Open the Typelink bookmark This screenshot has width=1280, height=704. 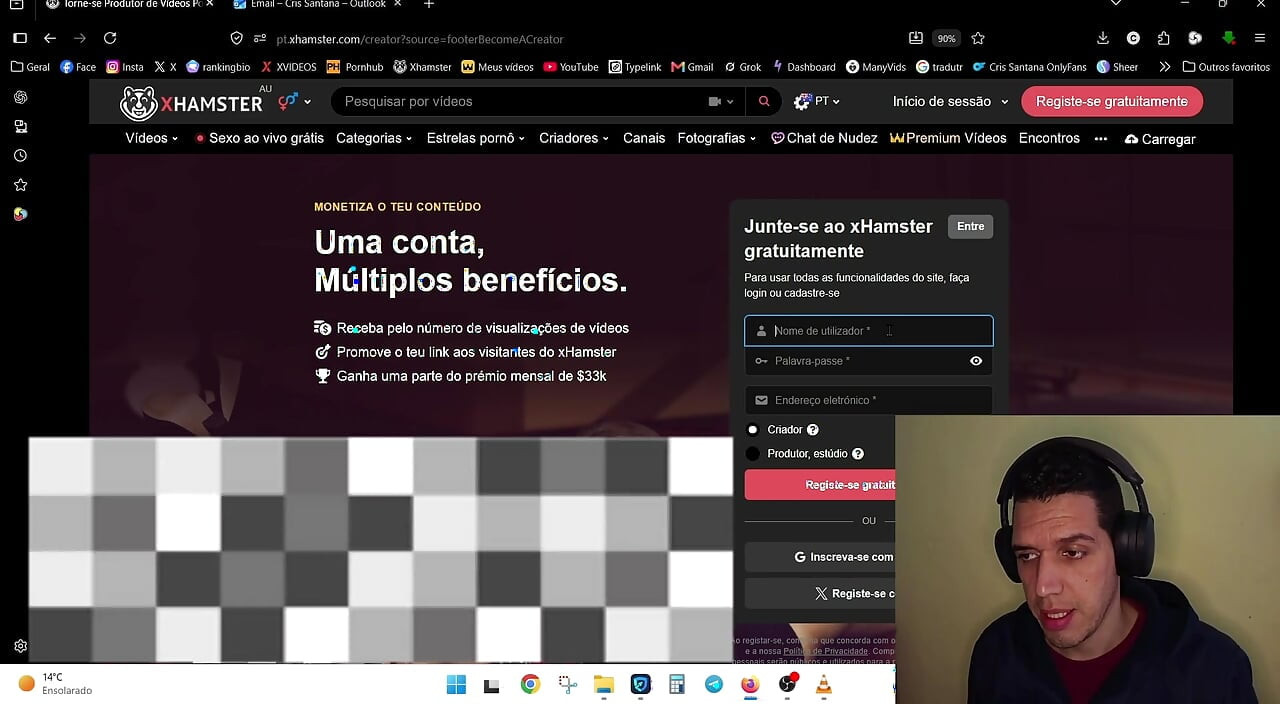[x=635, y=67]
